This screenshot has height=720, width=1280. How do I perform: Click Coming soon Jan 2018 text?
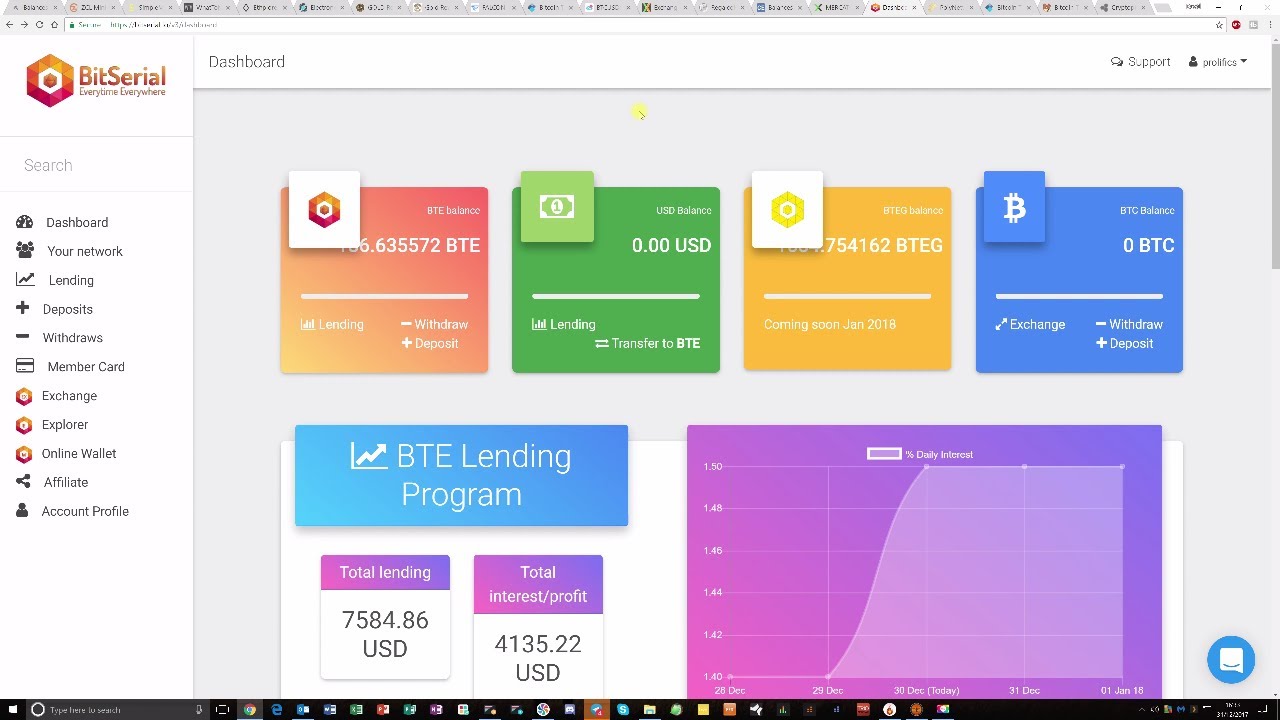(829, 324)
